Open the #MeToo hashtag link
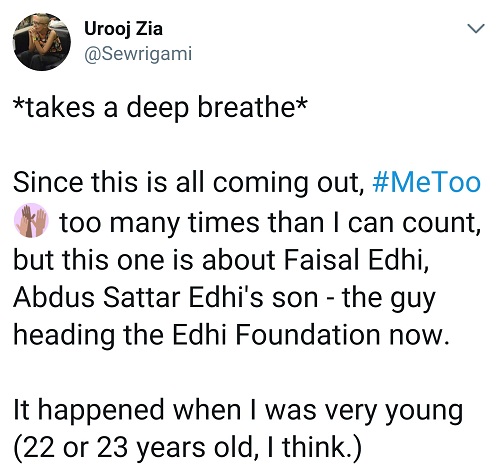The height and width of the screenshot is (476, 500). pyautogui.click(x=426, y=183)
